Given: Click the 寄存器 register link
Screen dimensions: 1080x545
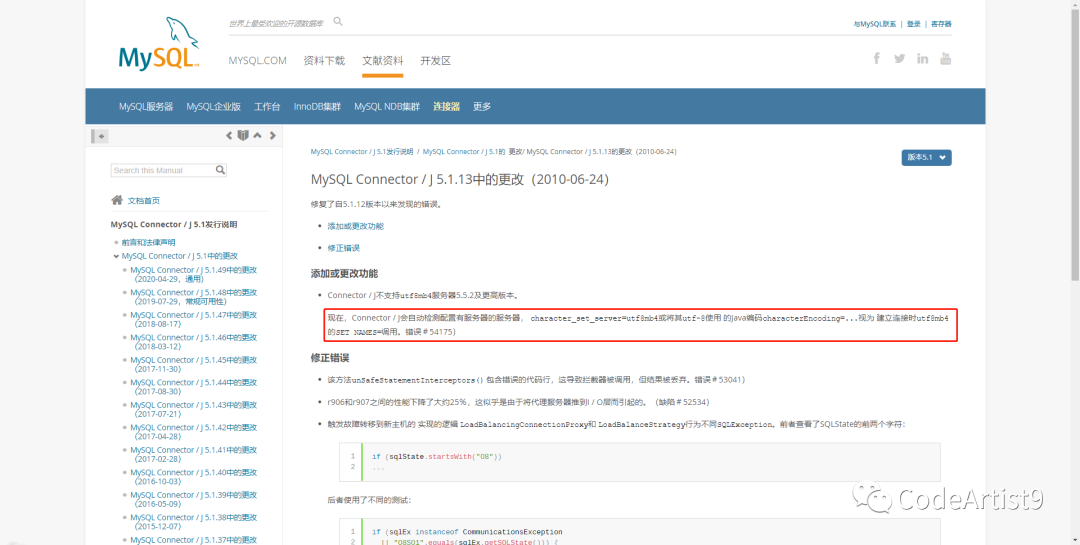Looking at the screenshot, I should 941,24.
